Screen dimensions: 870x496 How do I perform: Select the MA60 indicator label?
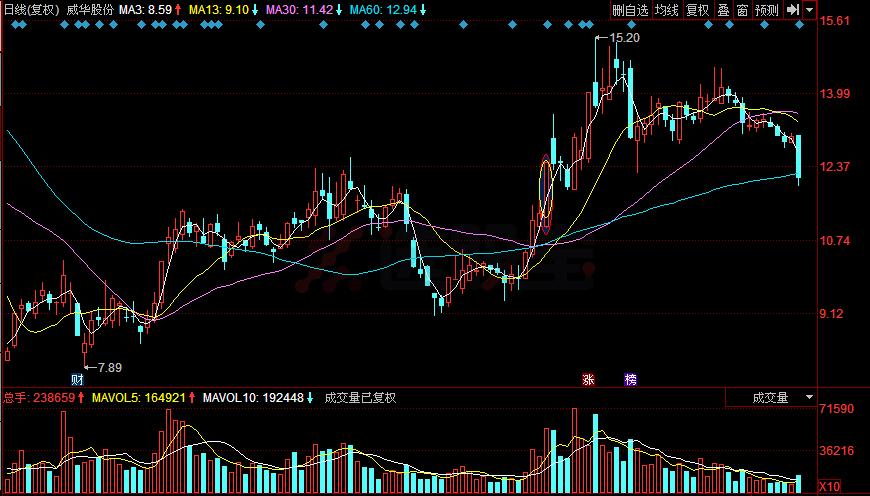click(x=388, y=9)
